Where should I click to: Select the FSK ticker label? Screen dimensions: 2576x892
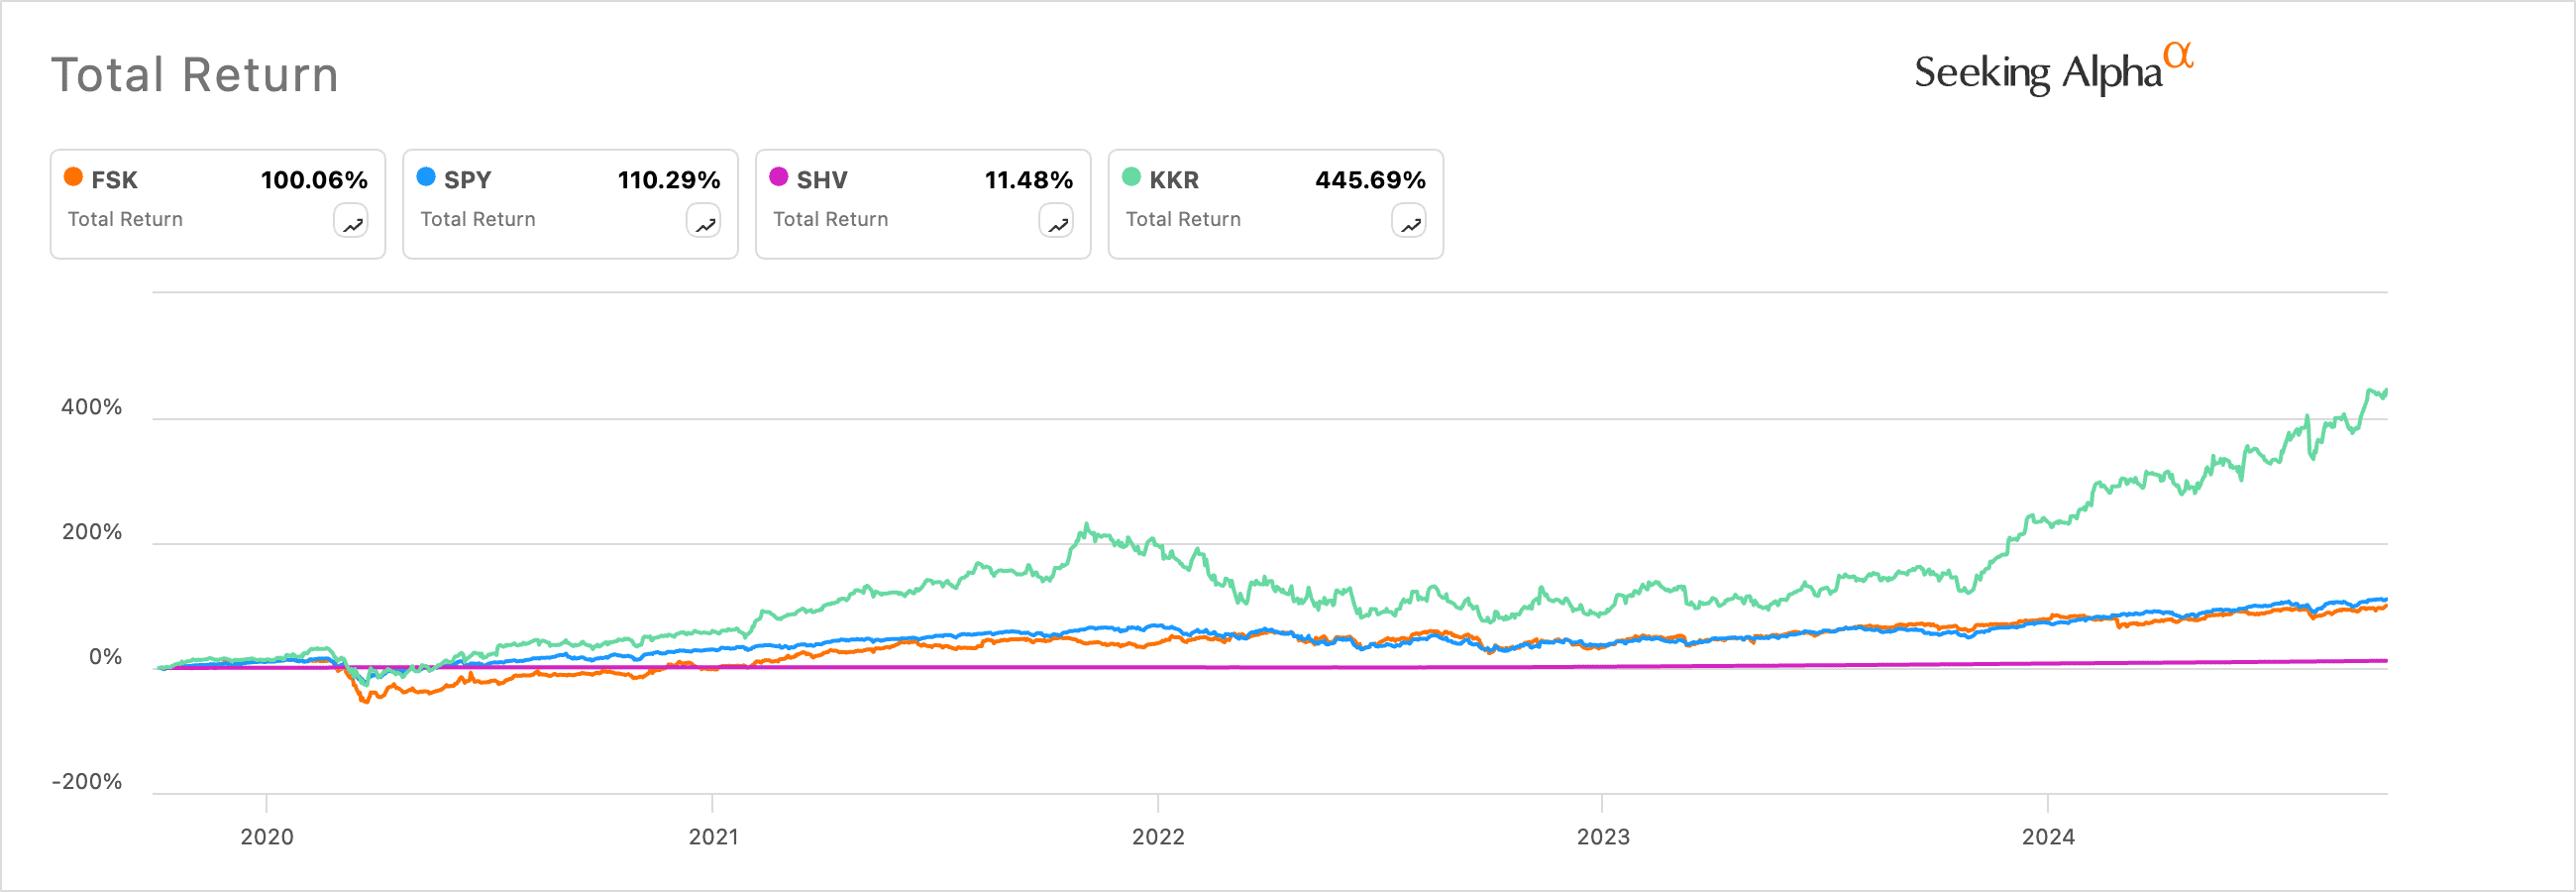114,180
